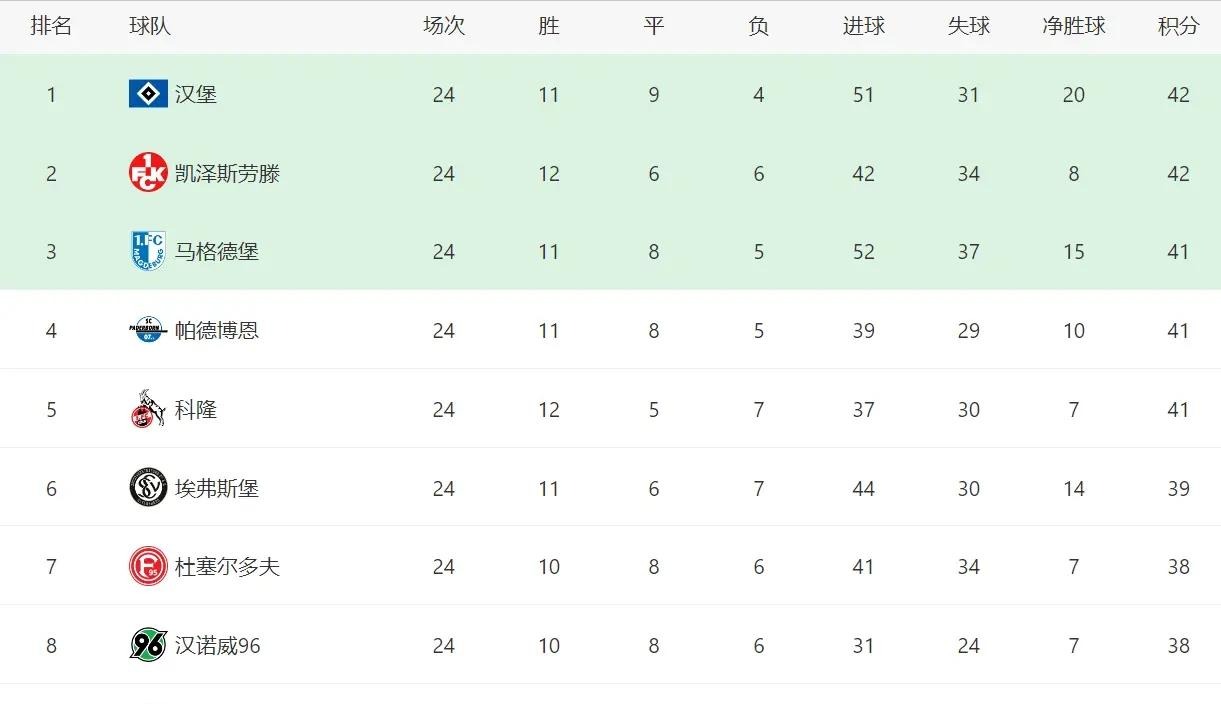Open the 科隆 team name link
This screenshot has width=1221, height=704.
[x=196, y=409]
